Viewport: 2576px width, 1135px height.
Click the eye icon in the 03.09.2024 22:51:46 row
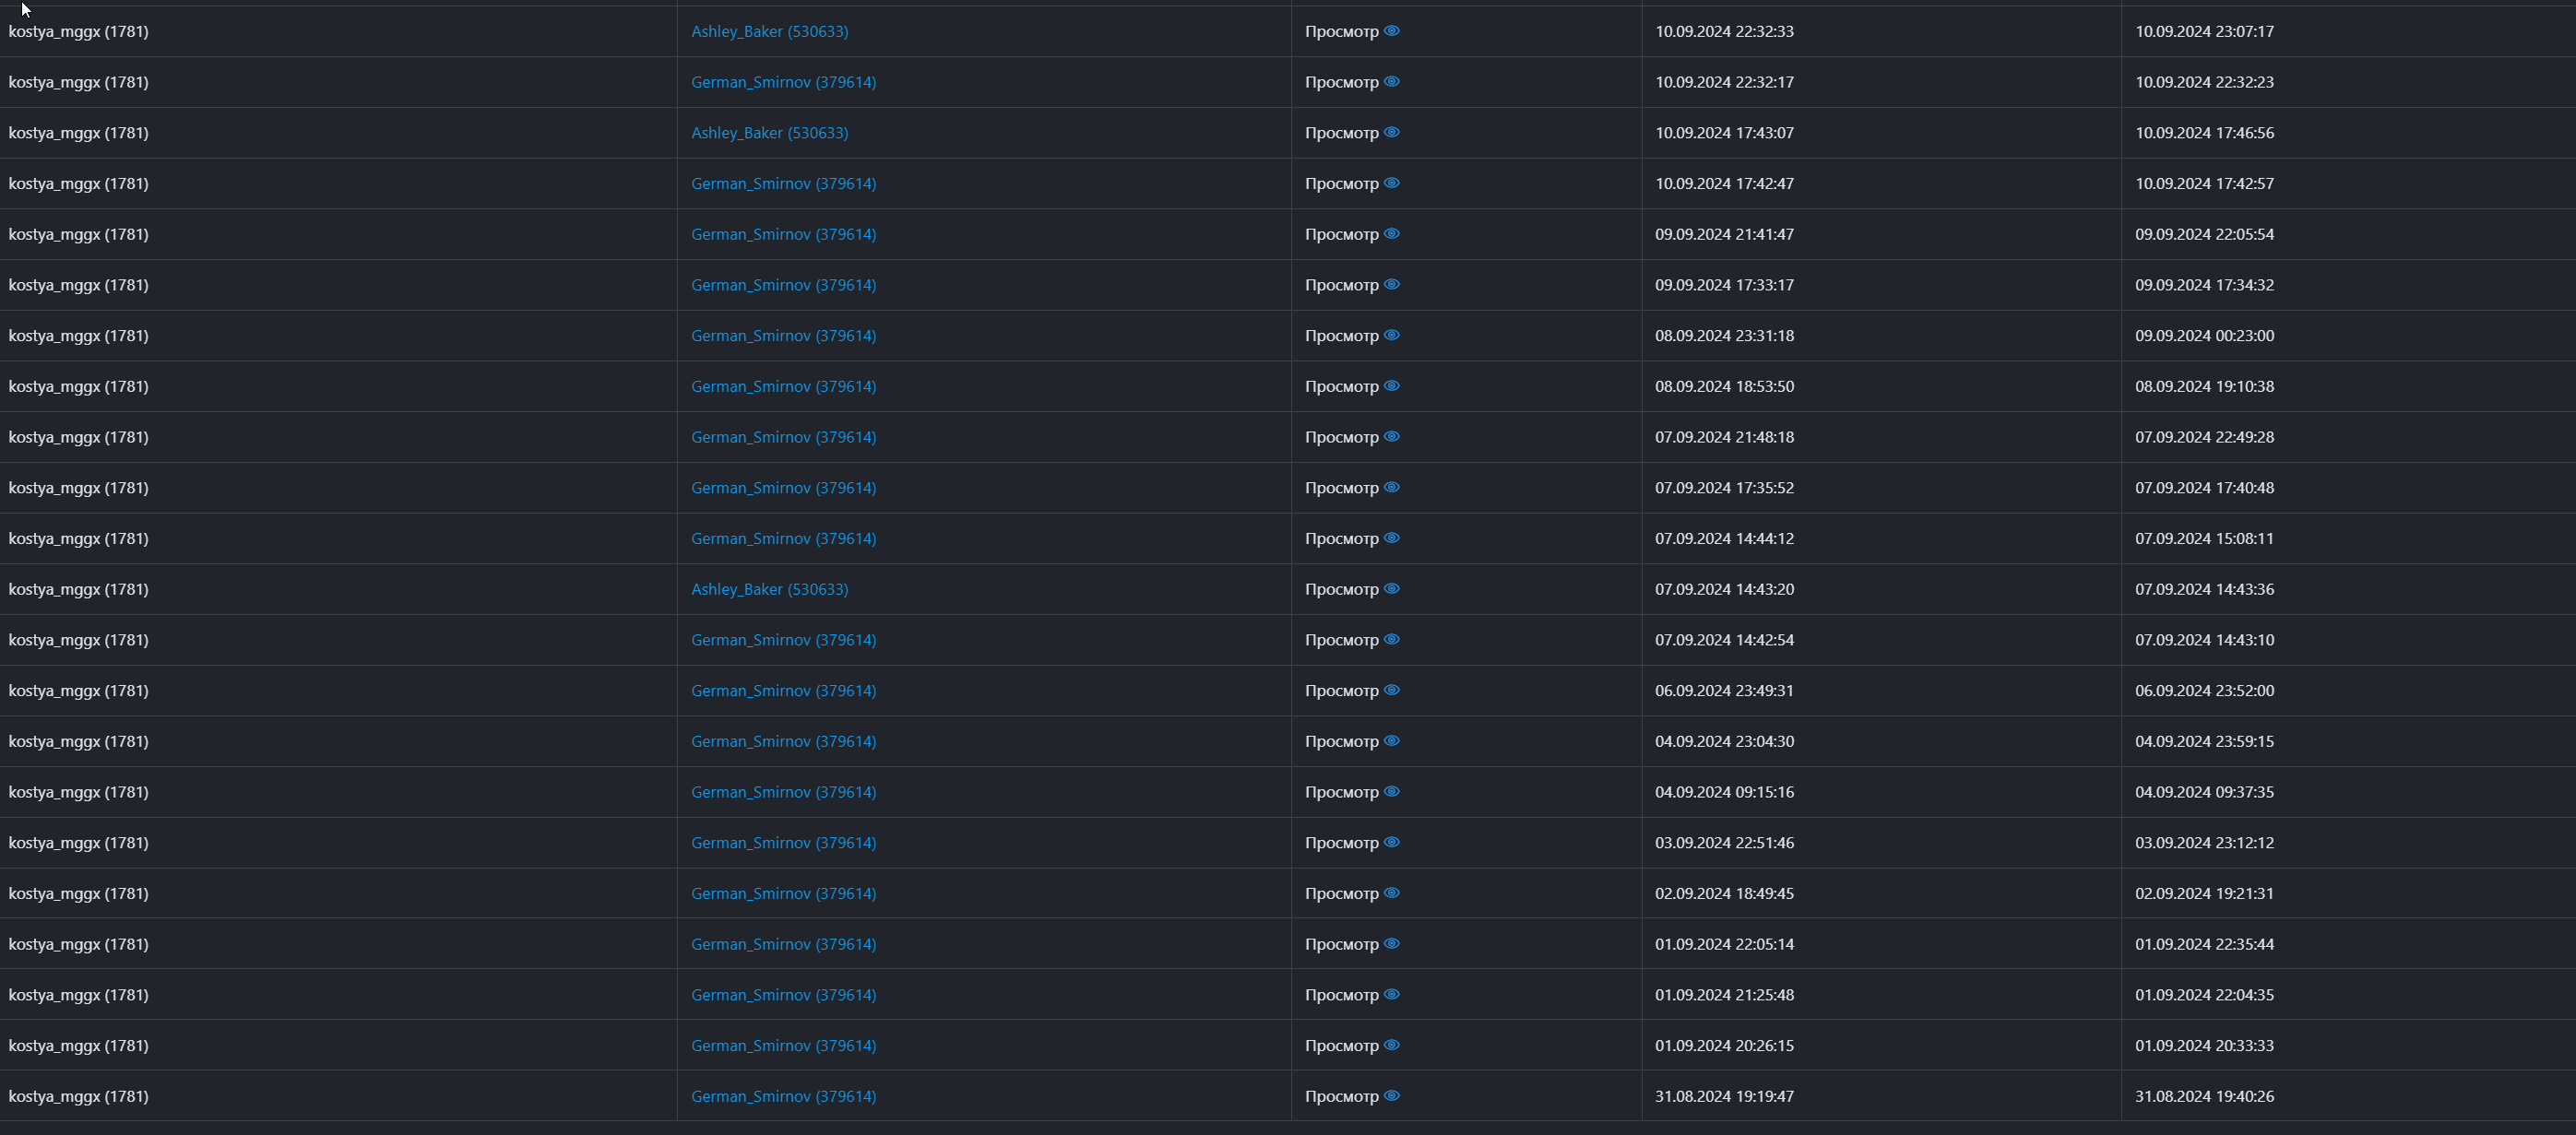(x=1391, y=842)
